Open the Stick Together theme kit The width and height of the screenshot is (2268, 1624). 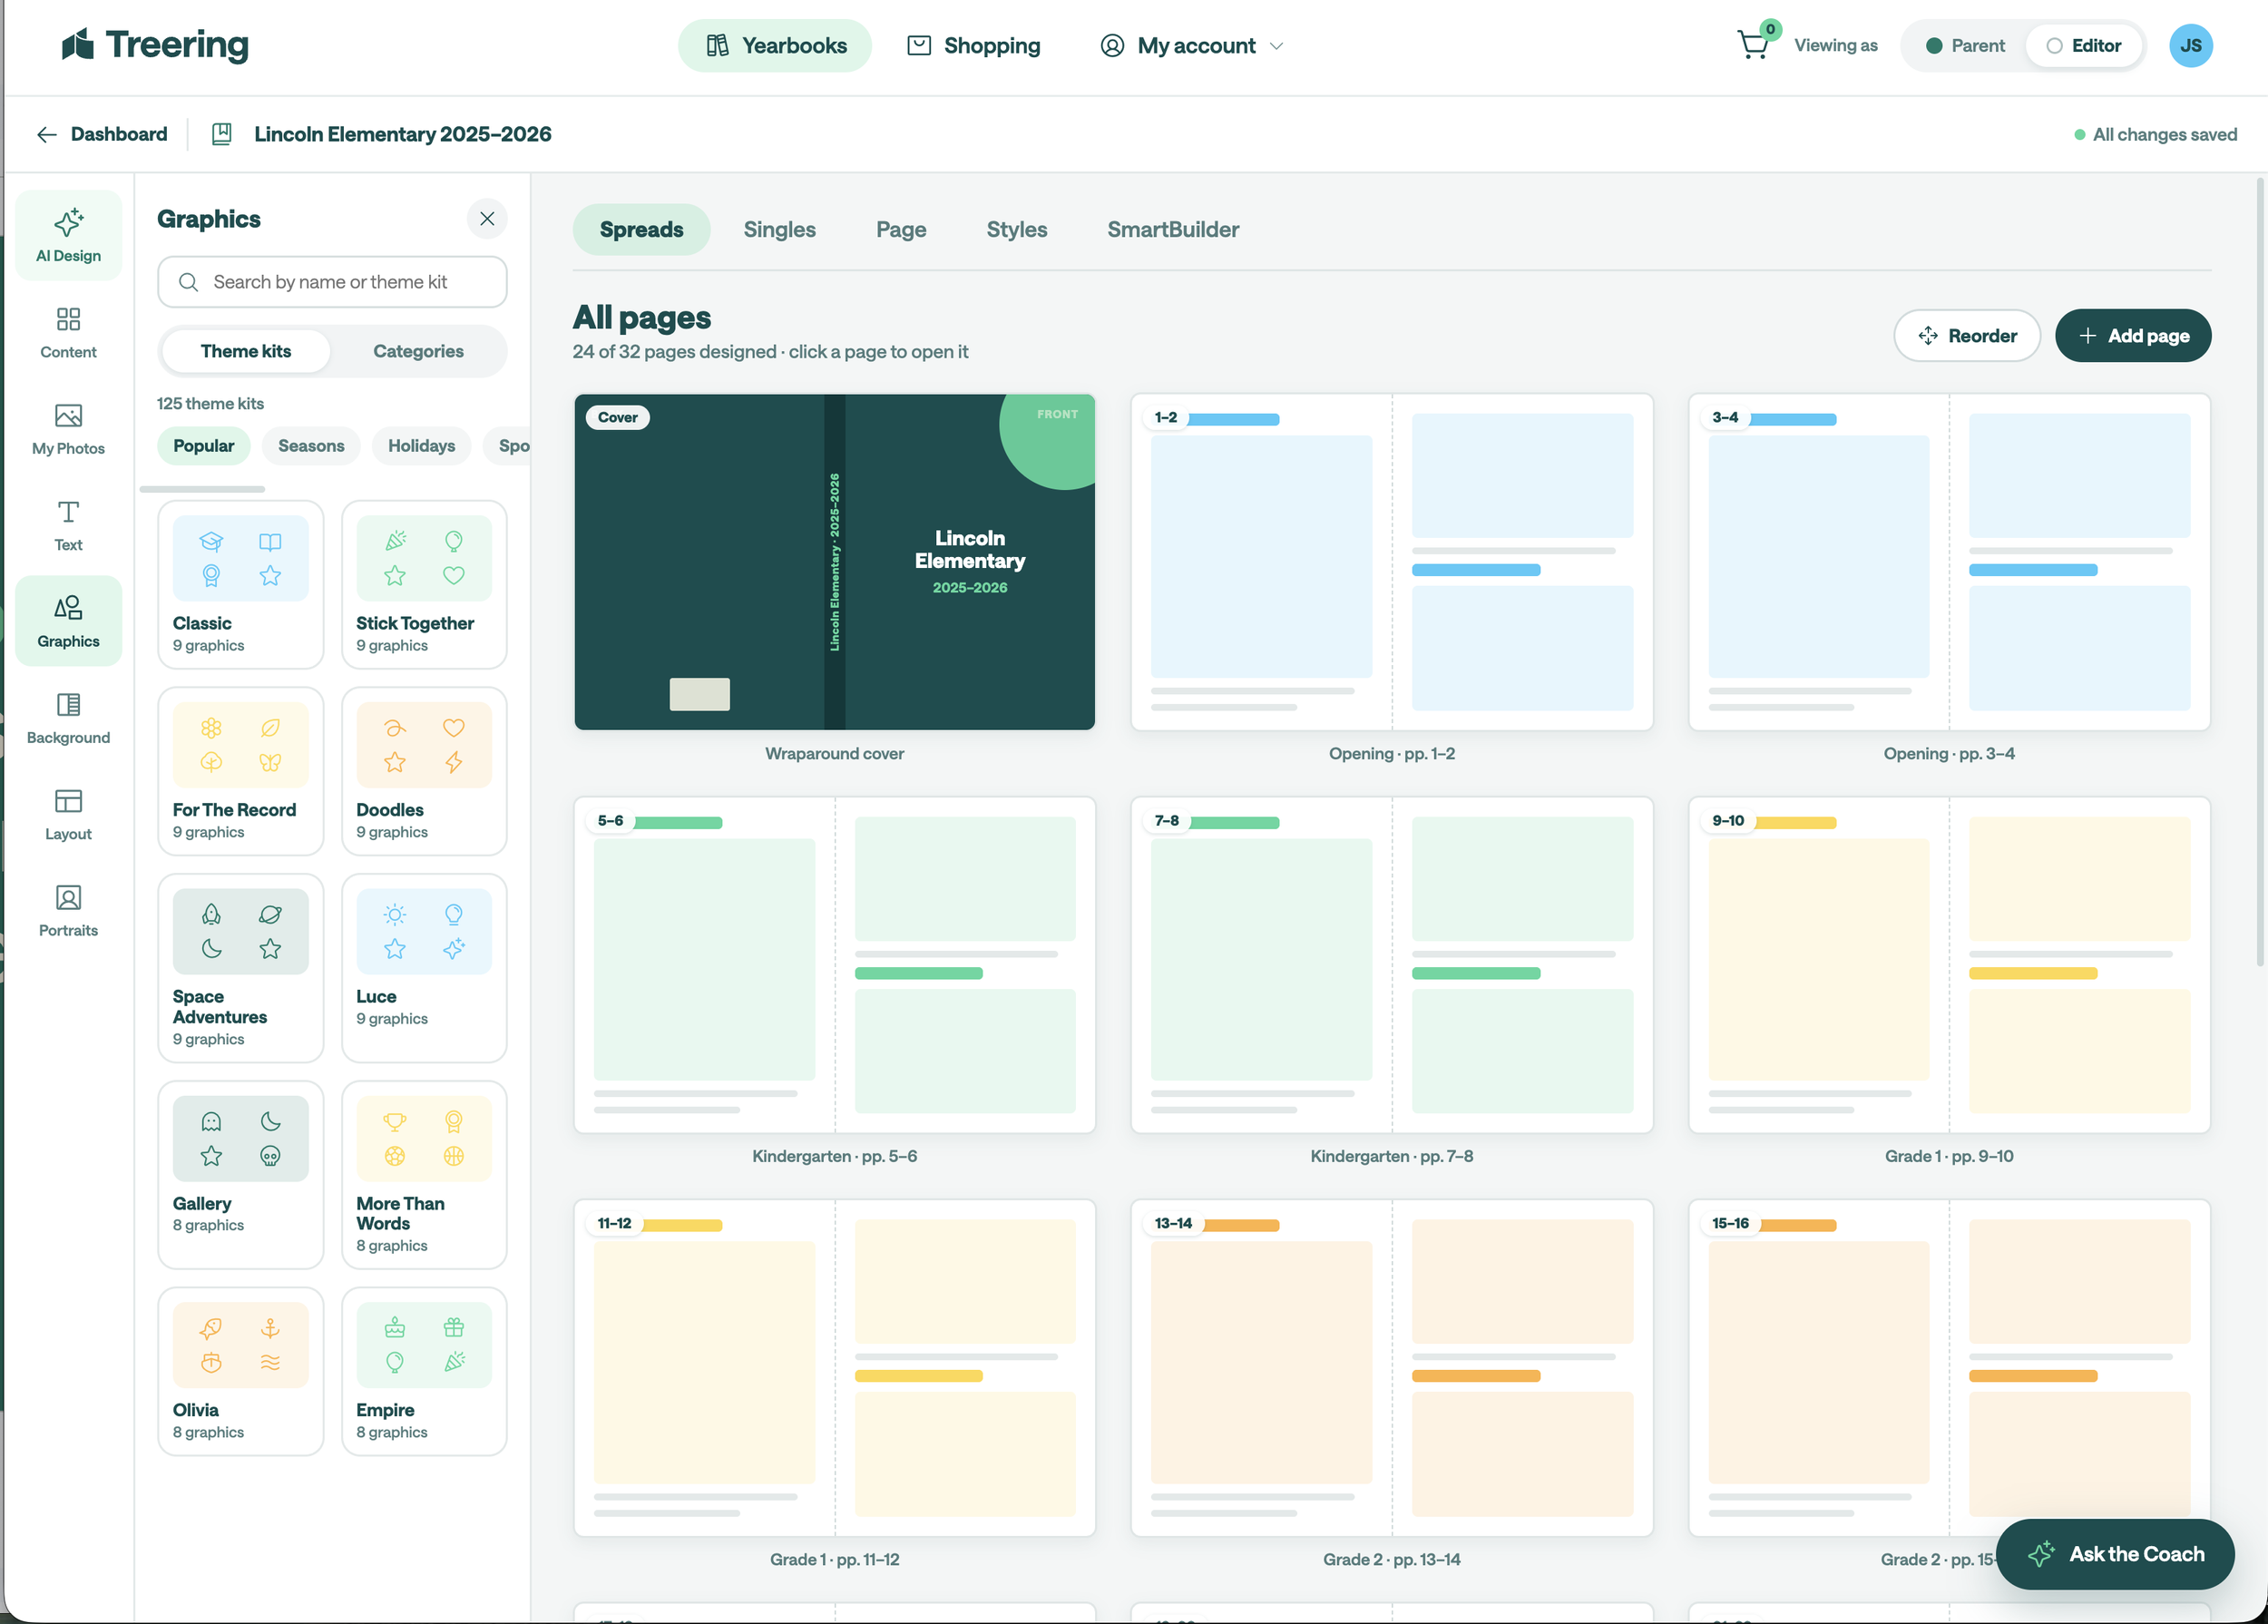[424, 585]
